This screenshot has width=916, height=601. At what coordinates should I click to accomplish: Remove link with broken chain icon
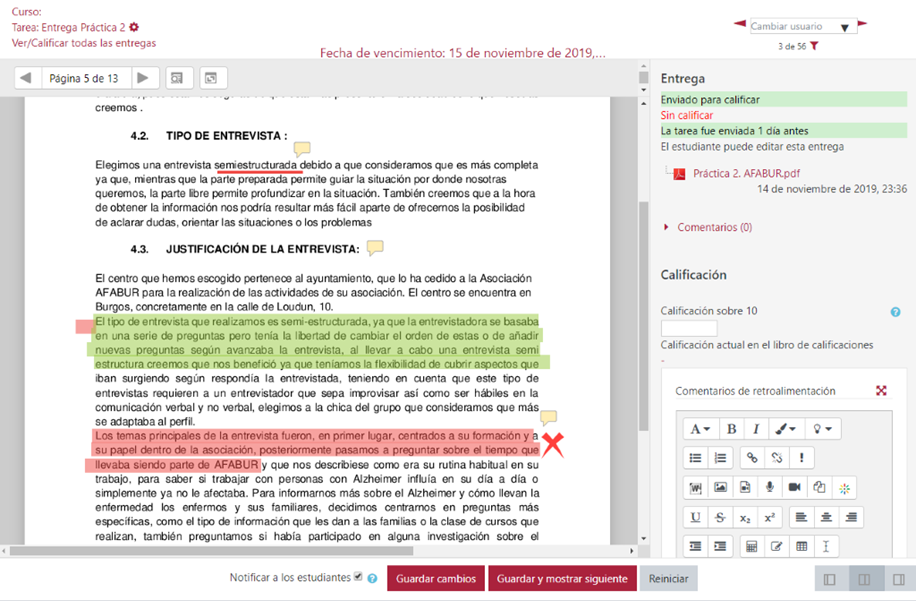(x=776, y=458)
